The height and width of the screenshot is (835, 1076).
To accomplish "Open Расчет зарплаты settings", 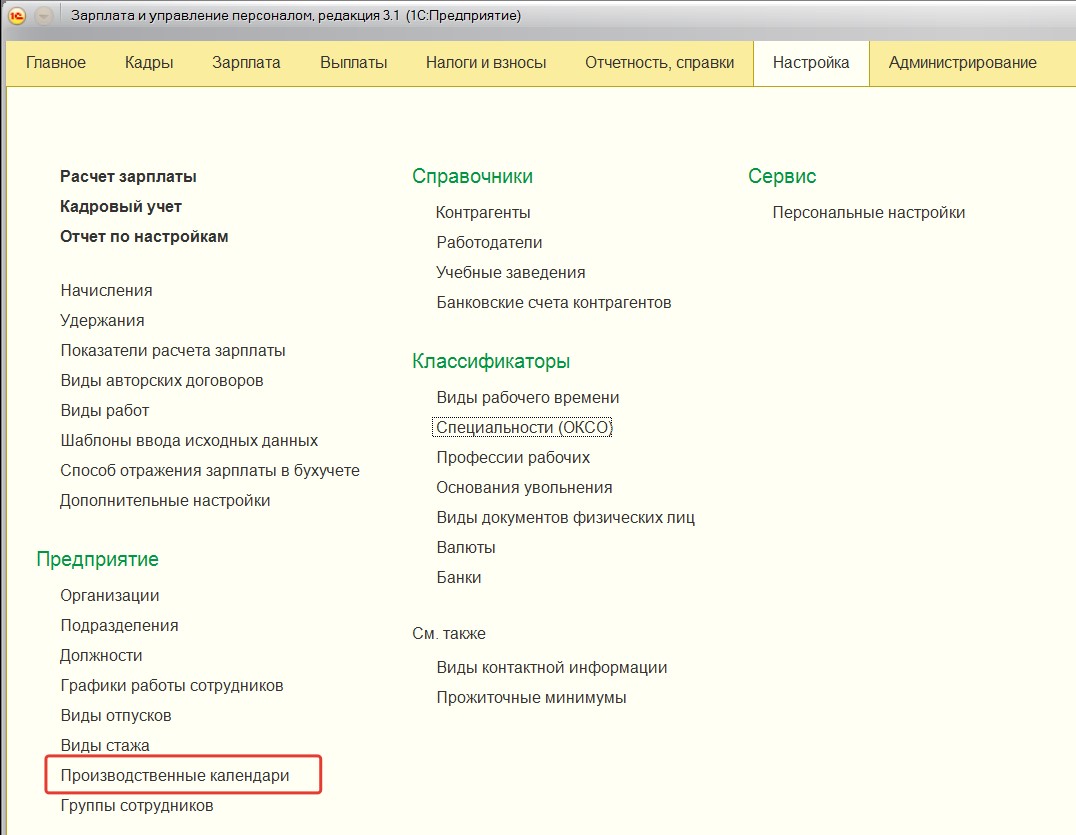I will point(128,176).
